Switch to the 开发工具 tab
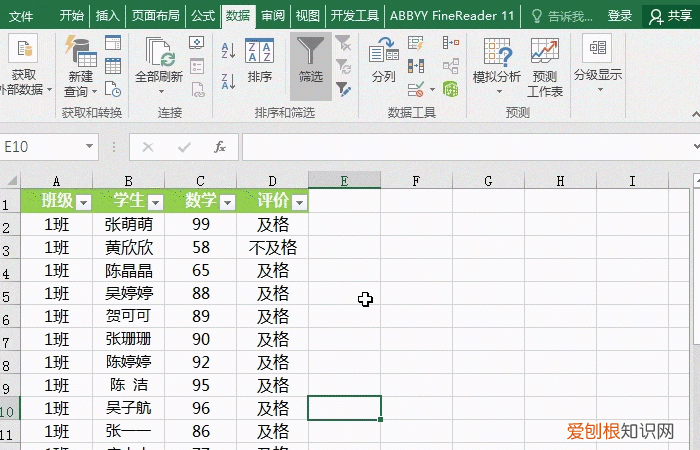The width and height of the screenshot is (700, 450). tap(354, 16)
